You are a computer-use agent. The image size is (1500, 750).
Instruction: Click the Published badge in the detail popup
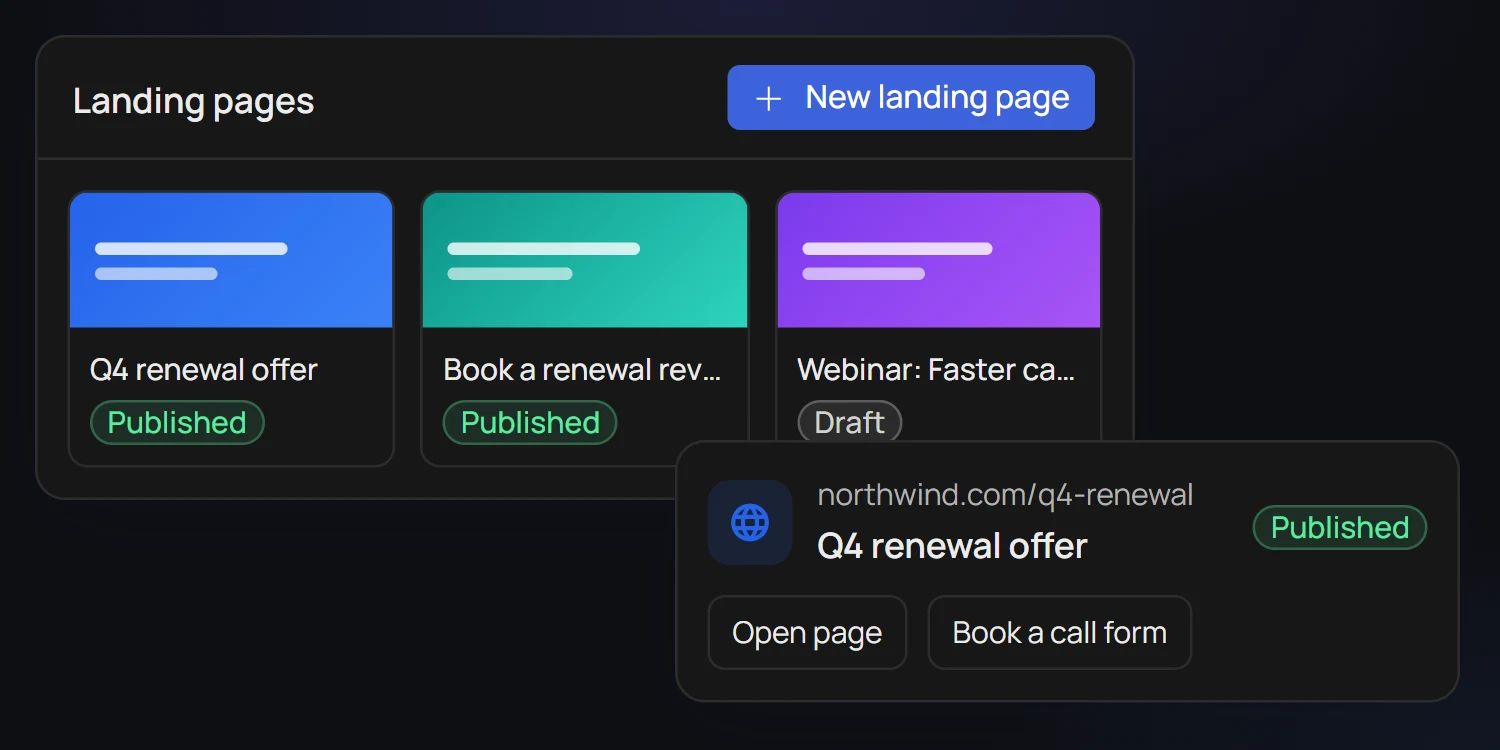click(1340, 527)
